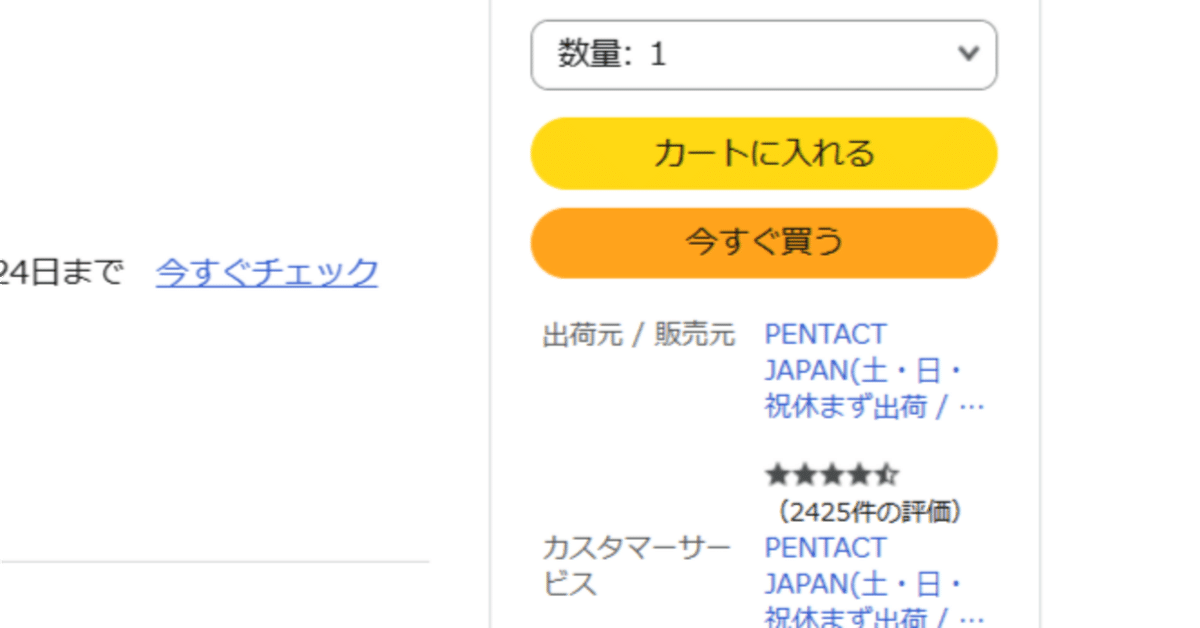The width and height of the screenshot is (1200, 628).
Task: Follow the 今すぐチェック link
Action: pos(266,272)
